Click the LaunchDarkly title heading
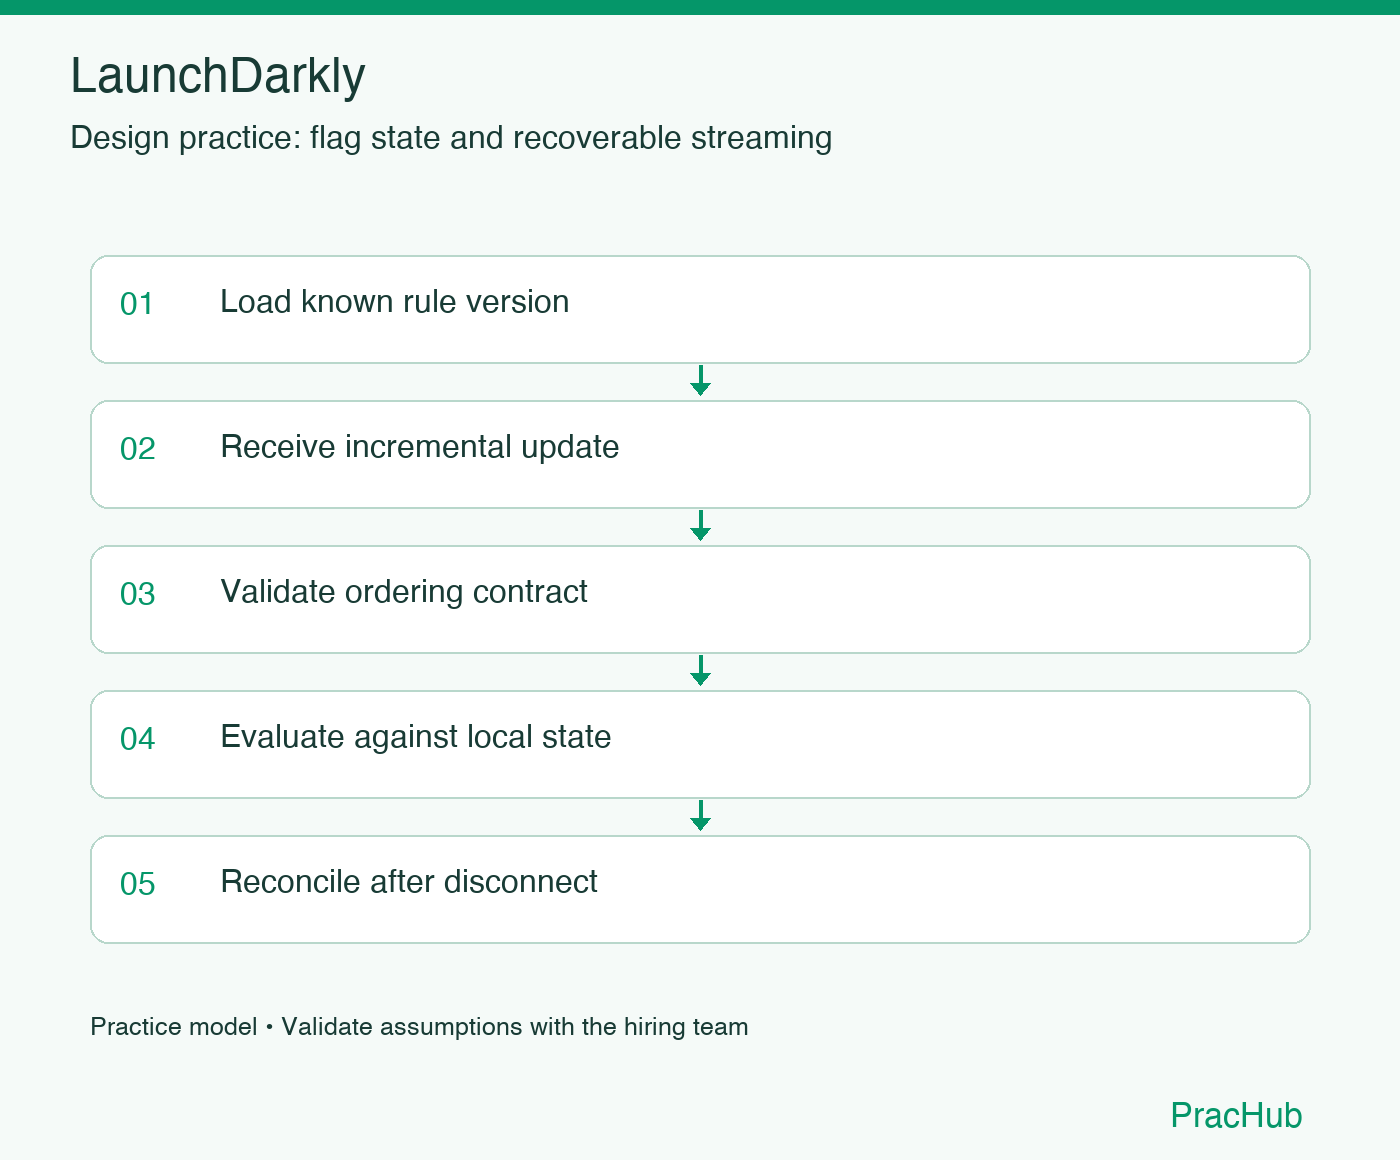Screen dimensions: 1400x1160 point(218,76)
